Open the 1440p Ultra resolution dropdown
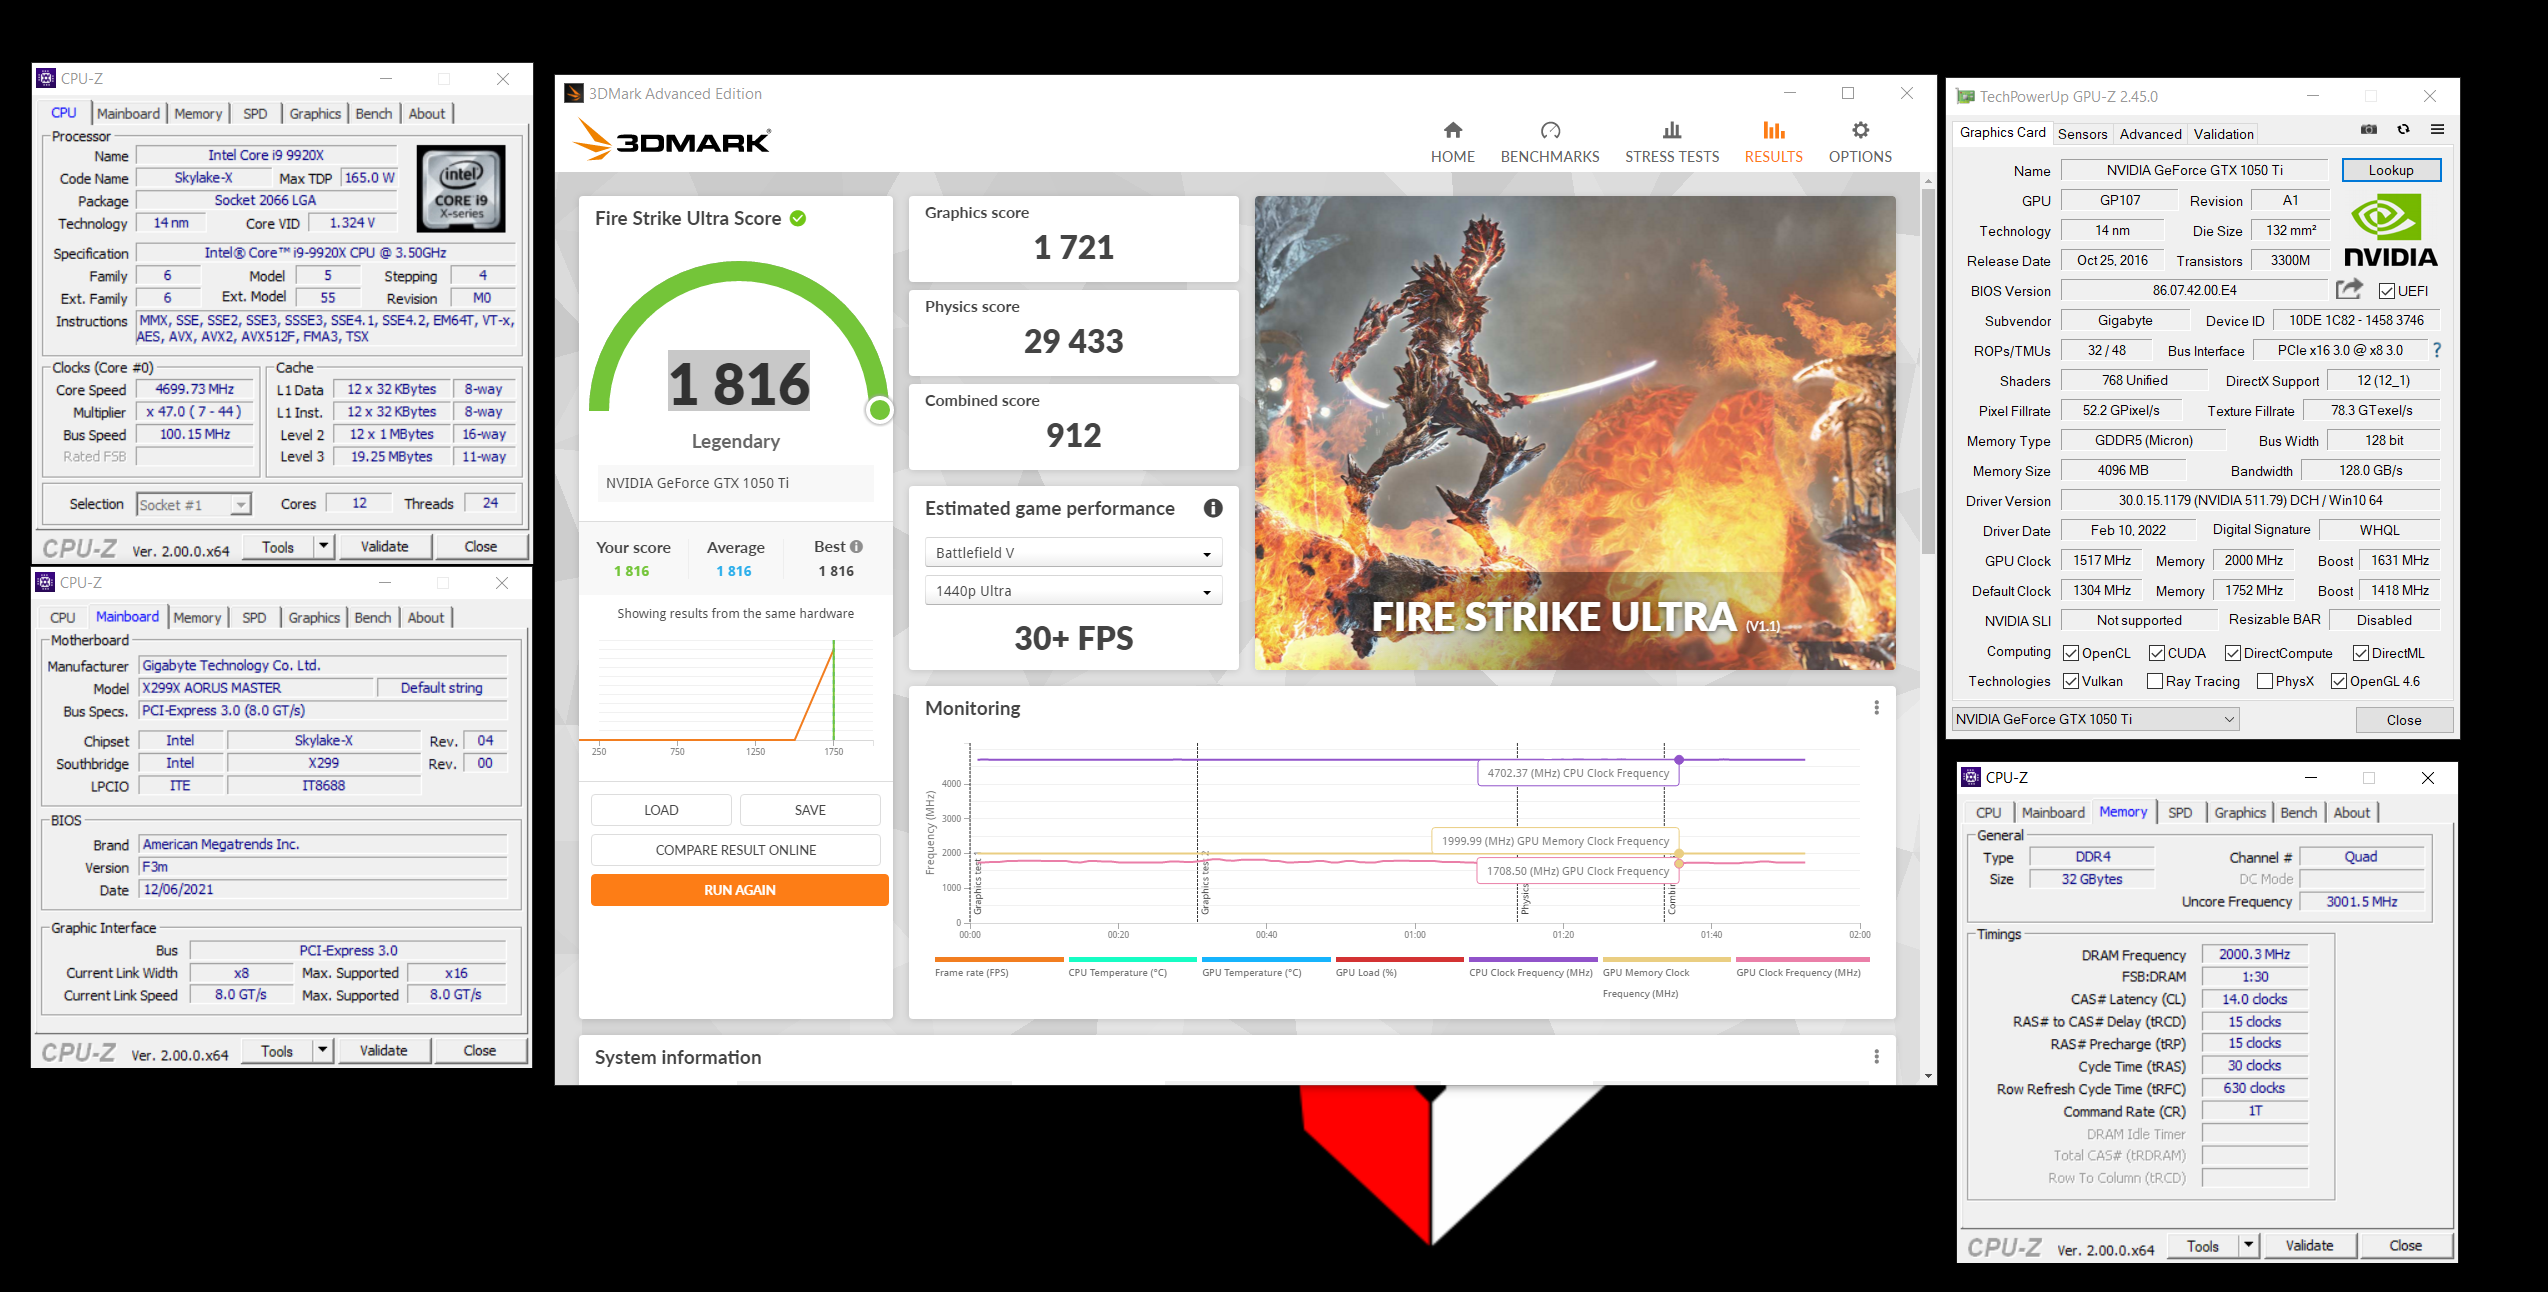The image size is (2548, 1292). coord(1073,591)
